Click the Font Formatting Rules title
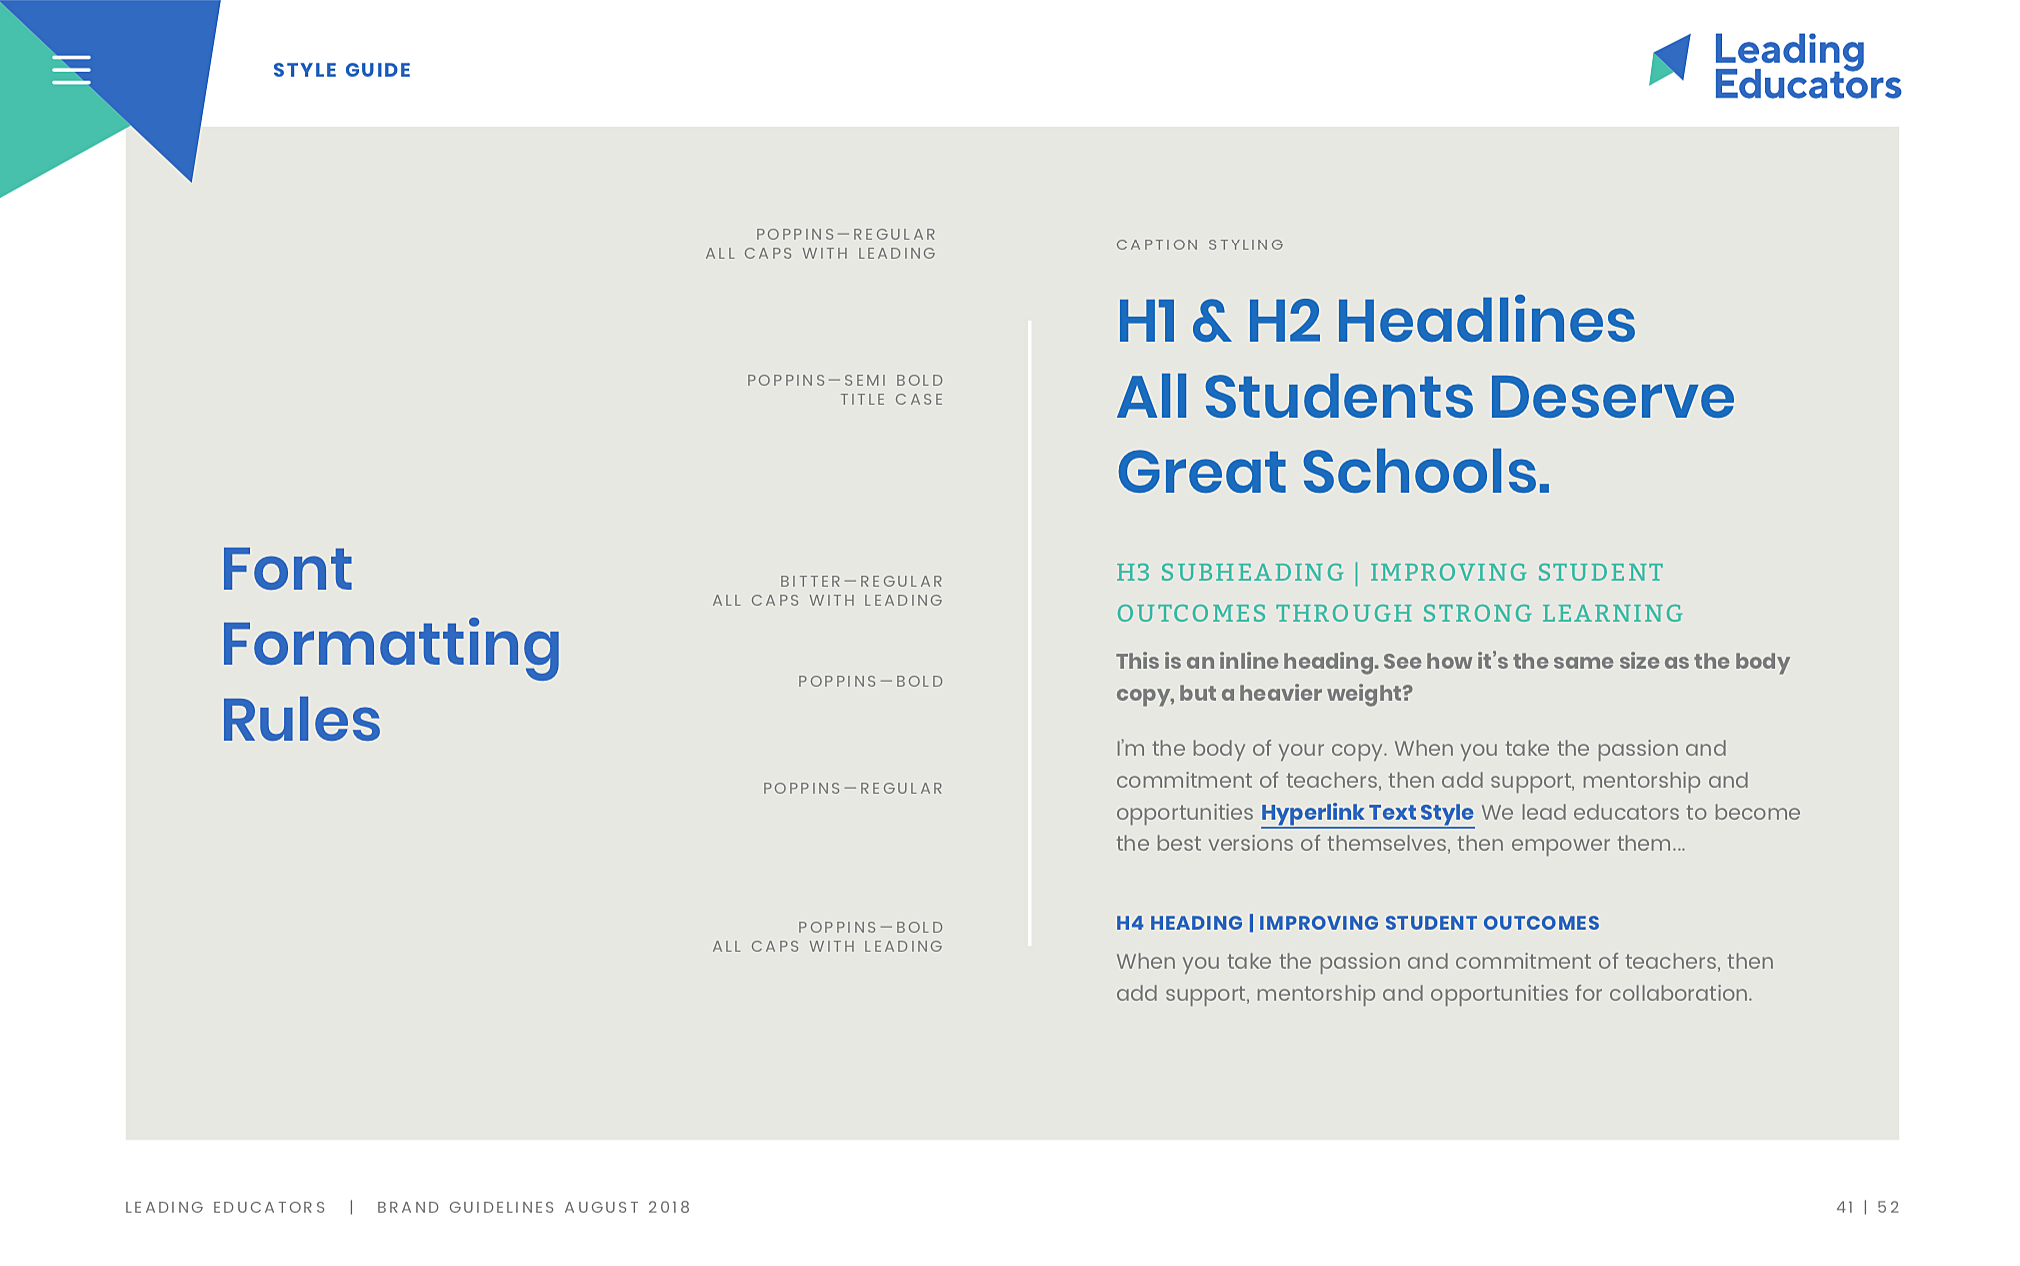 (390, 643)
